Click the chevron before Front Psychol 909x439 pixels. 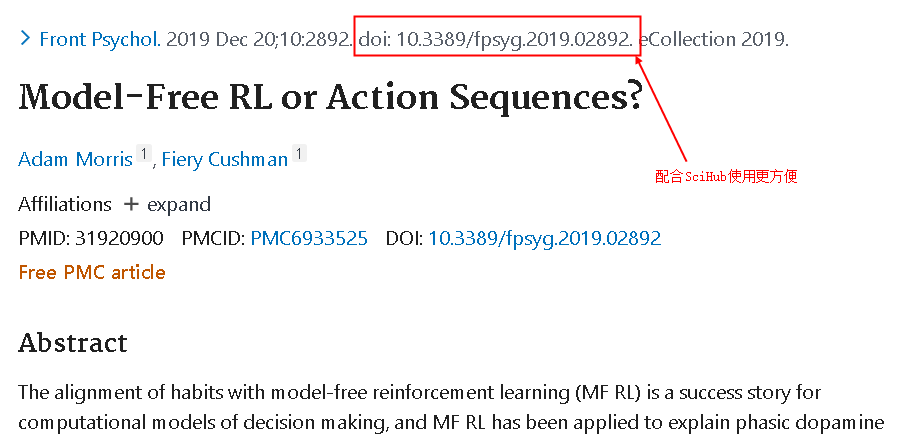[25, 39]
